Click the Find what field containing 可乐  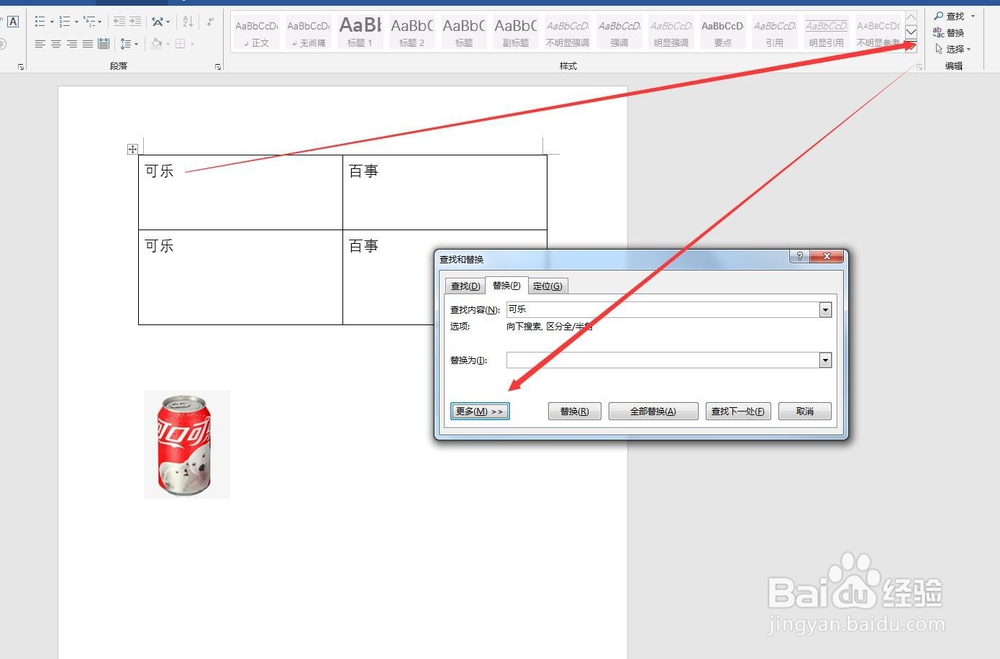coord(663,309)
